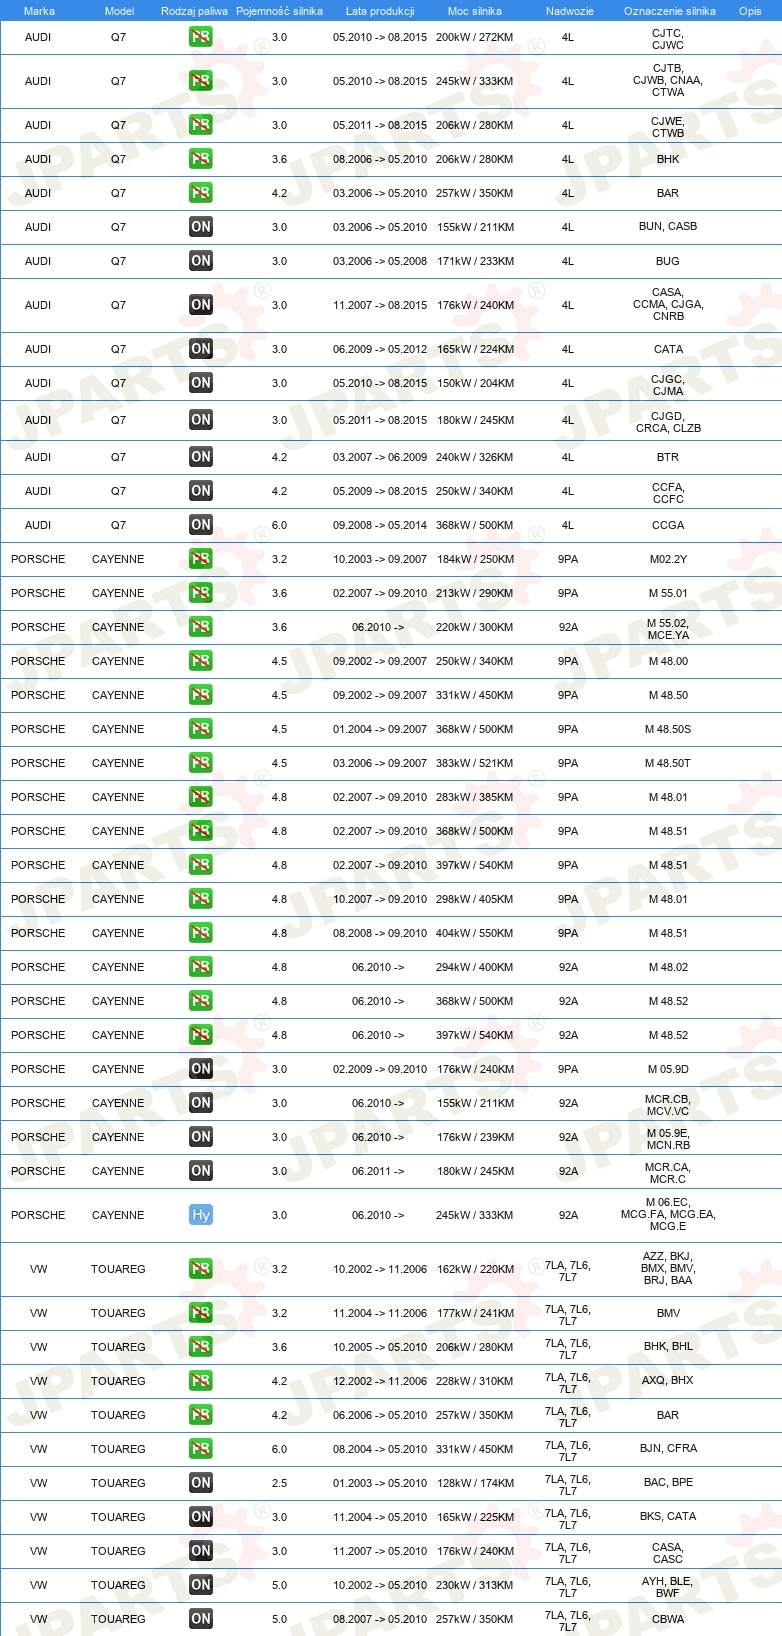782x1636 pixels.
Task: Click the Moc silnika column header
Action: 475,11
